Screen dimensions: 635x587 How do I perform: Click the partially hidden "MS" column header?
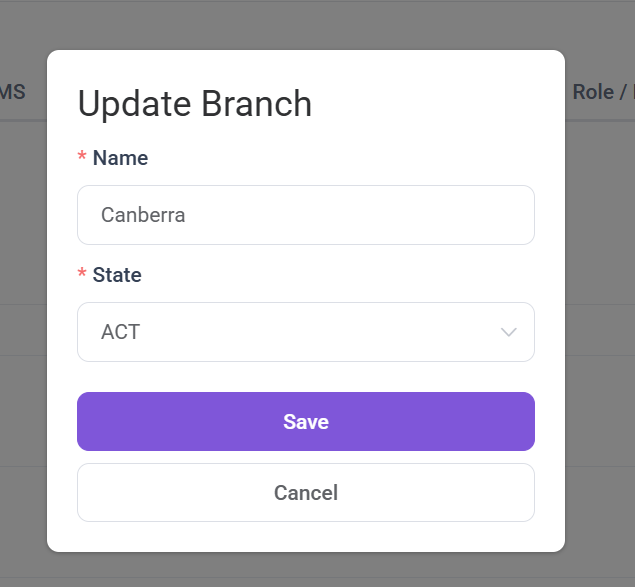pos(13,92)
